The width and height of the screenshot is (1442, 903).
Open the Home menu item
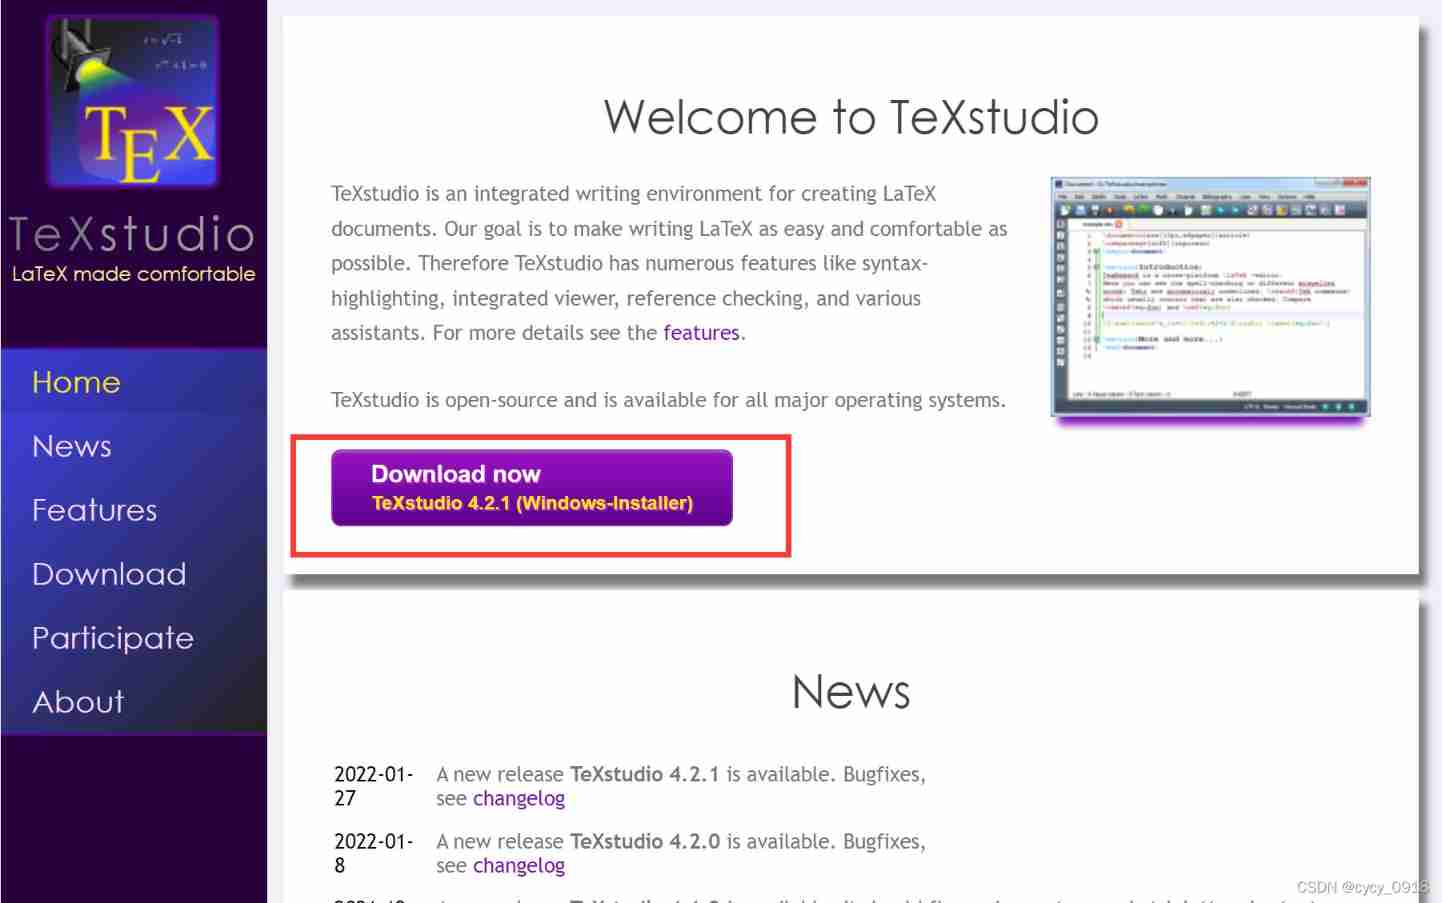[76, 382]
